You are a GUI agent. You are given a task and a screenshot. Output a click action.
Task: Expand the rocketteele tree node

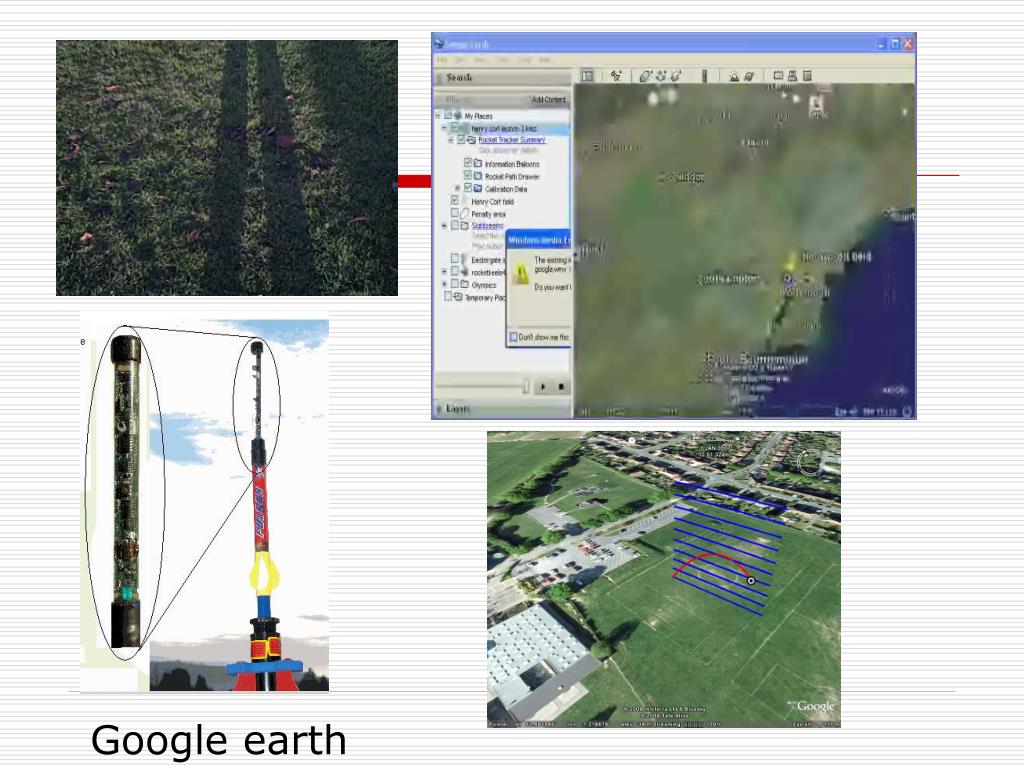[444, 271]
